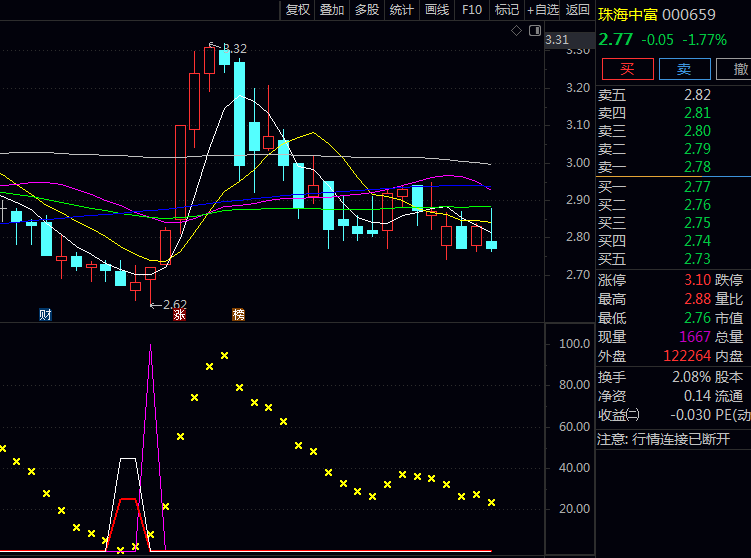Screen dimensions: 751x558
Task: Click the 标记 mark button
Action: 506,10
